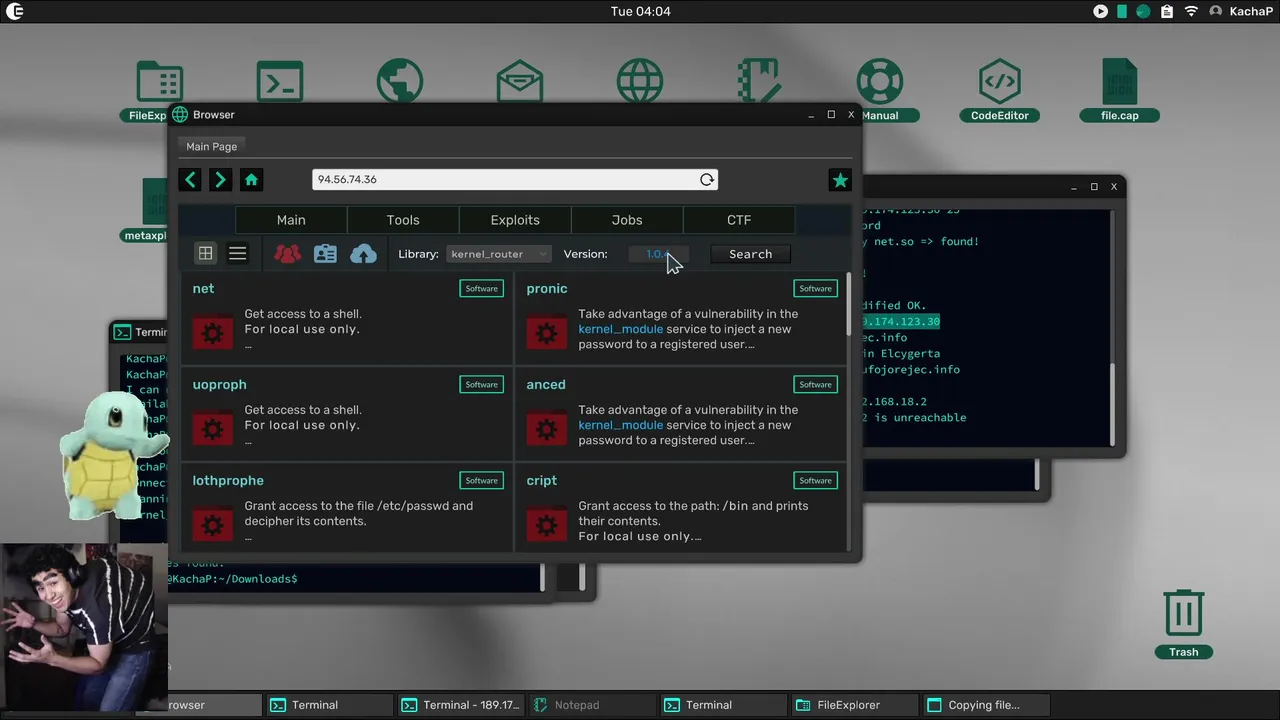The height and width of the screenshot is (720, 1280).
Task: Select the uoproph exploit title
Action: click(x=219, y=384)
